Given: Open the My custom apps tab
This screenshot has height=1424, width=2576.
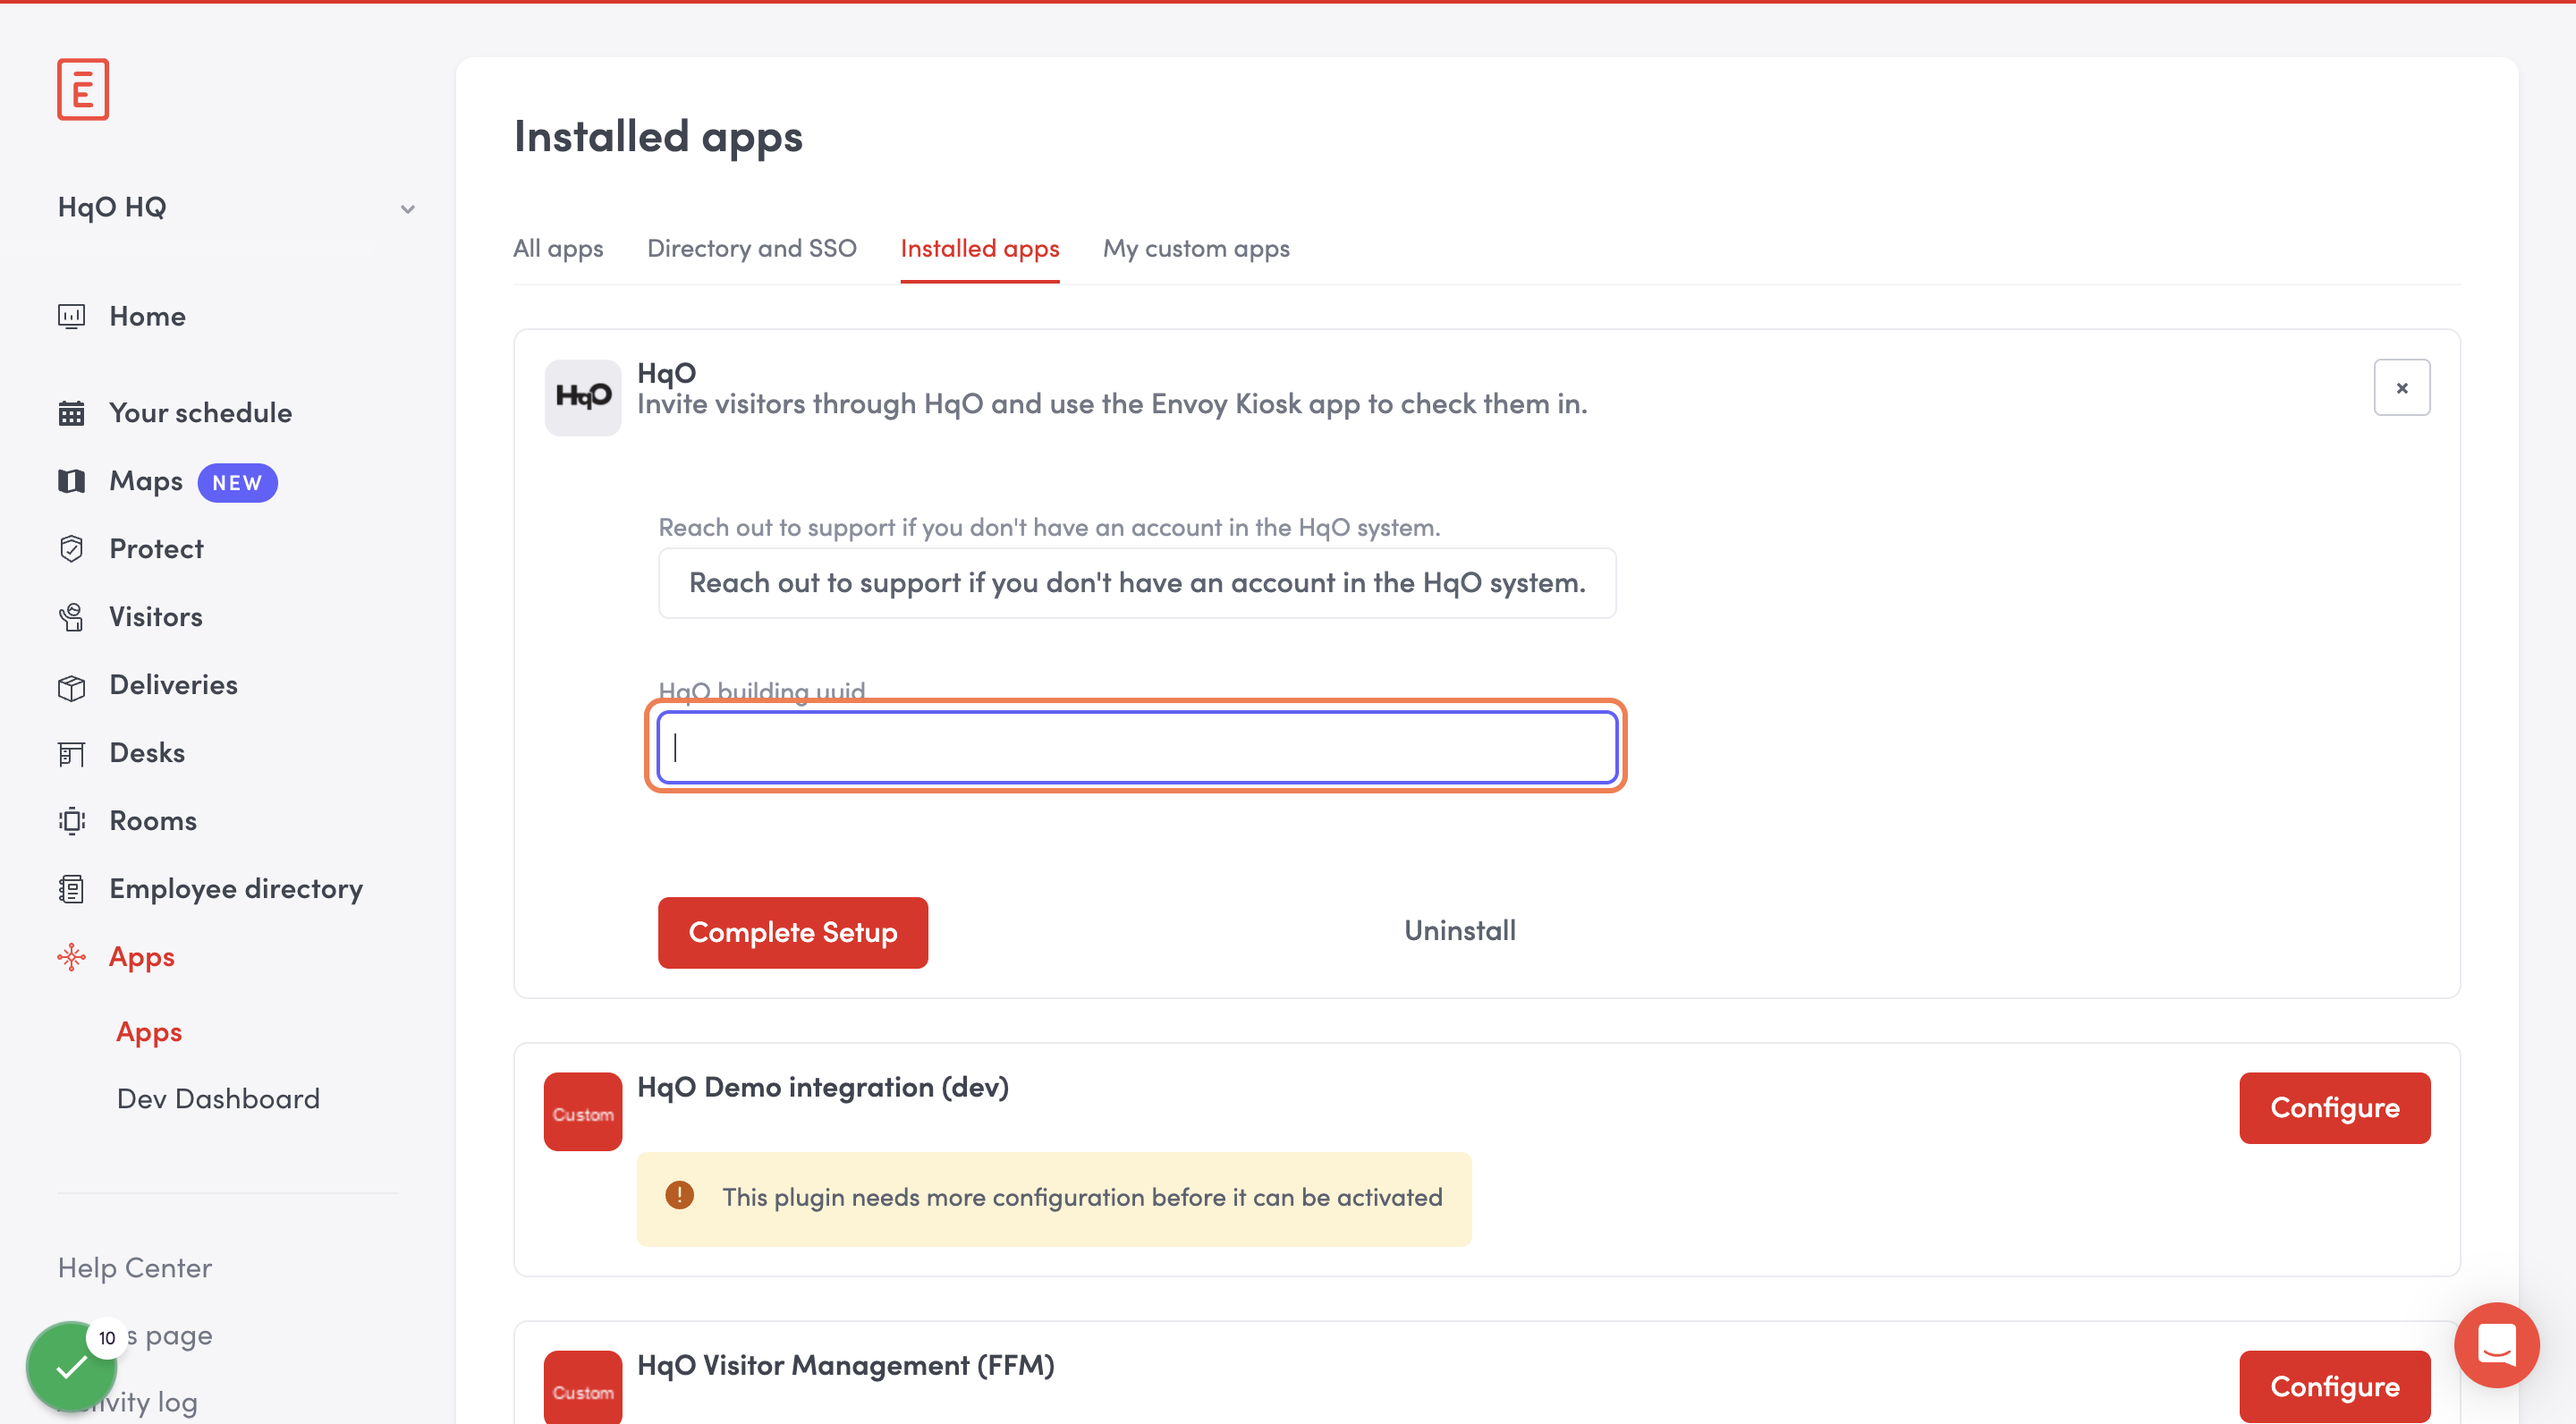Looking at the screenshot, I should click(1195, 248).
